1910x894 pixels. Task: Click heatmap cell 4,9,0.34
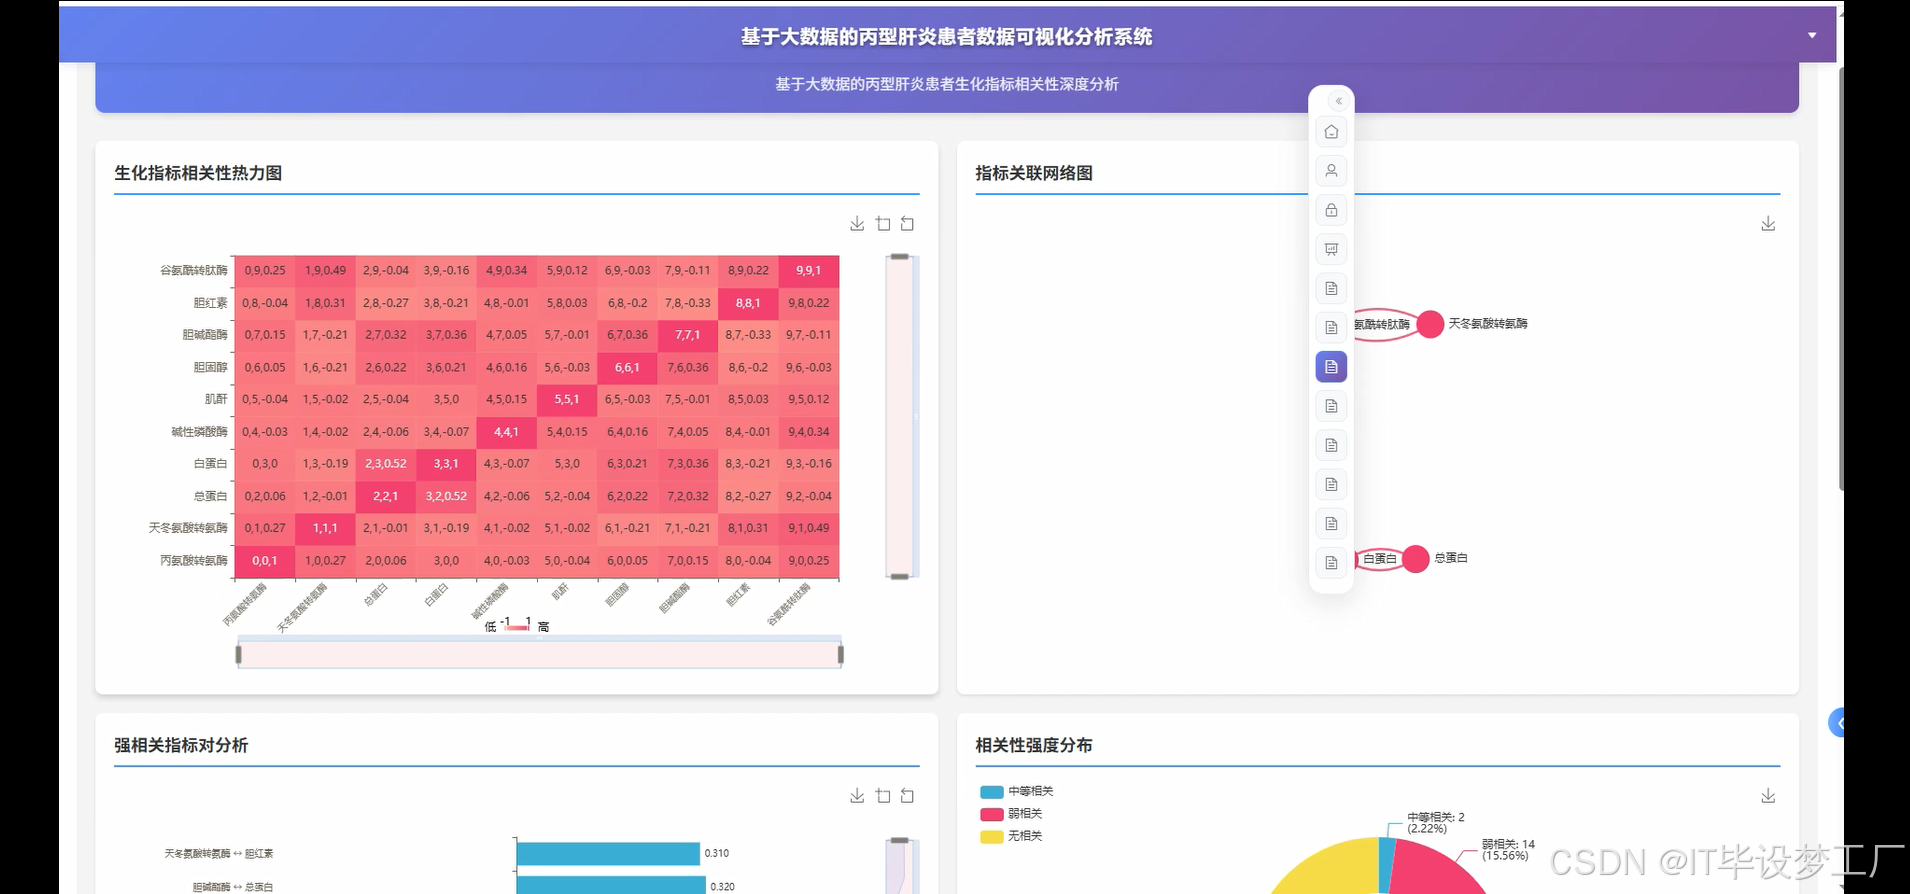(x=507, y=271)
